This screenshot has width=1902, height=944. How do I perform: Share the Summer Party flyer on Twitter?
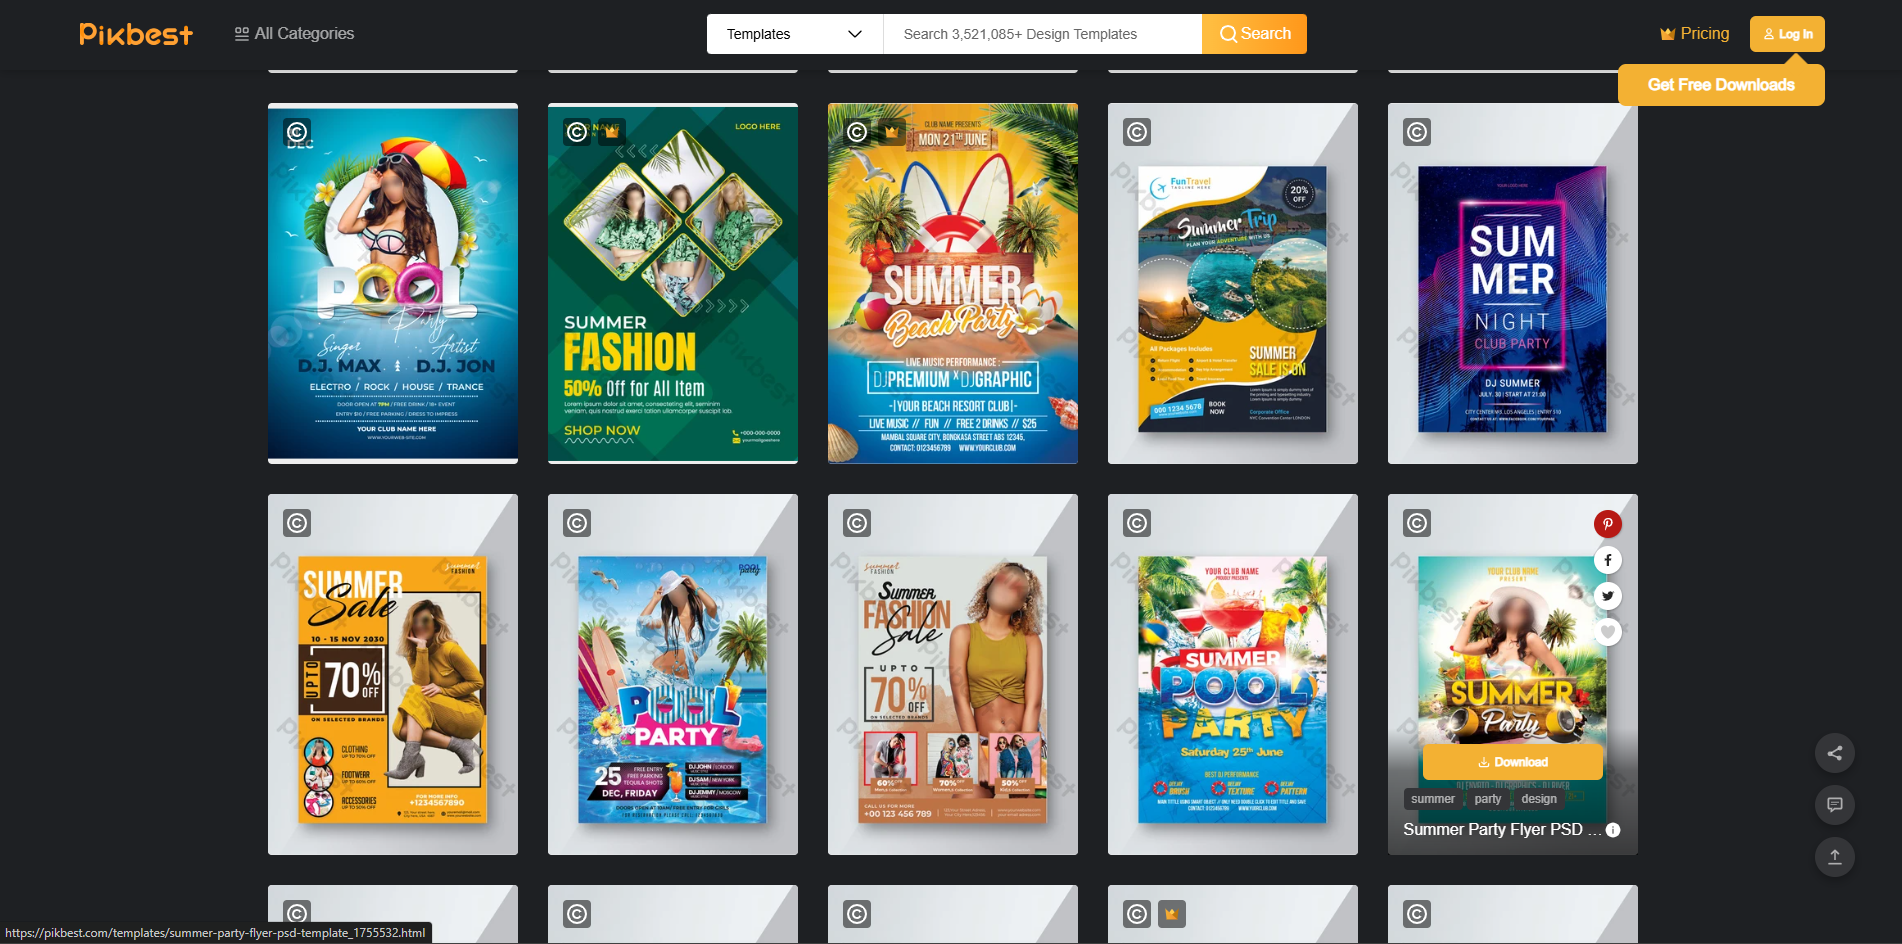[x=1607, y=595]
